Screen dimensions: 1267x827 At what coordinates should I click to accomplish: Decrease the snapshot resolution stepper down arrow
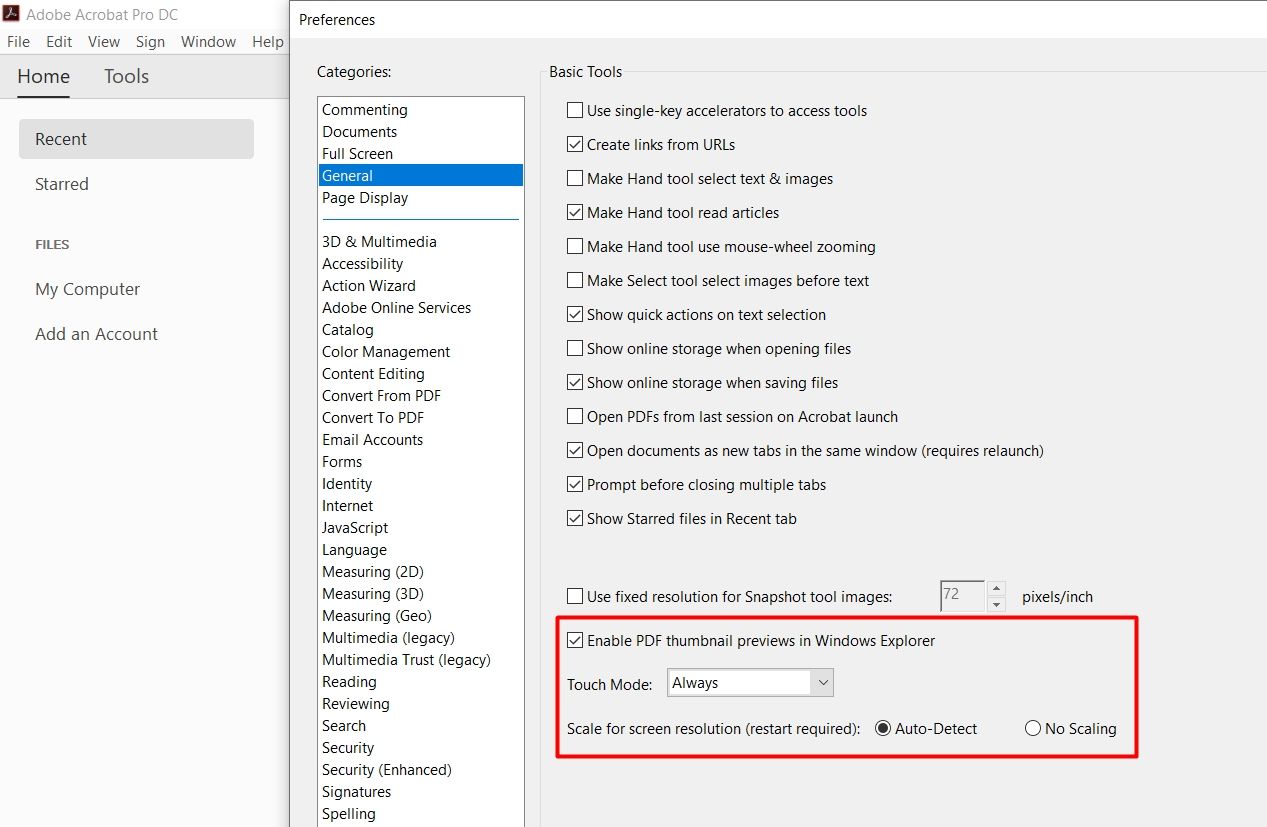click(996, 604)
